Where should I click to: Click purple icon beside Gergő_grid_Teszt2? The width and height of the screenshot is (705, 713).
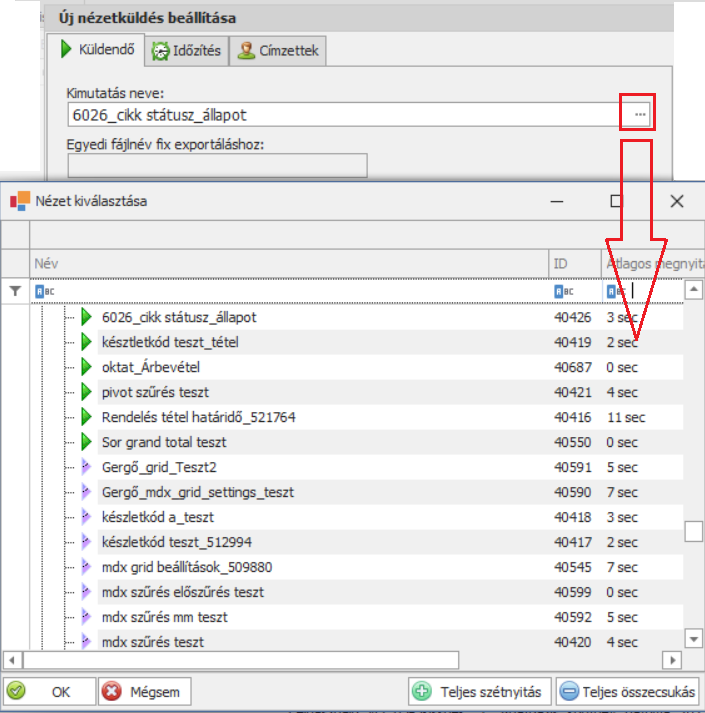(86, 467)
